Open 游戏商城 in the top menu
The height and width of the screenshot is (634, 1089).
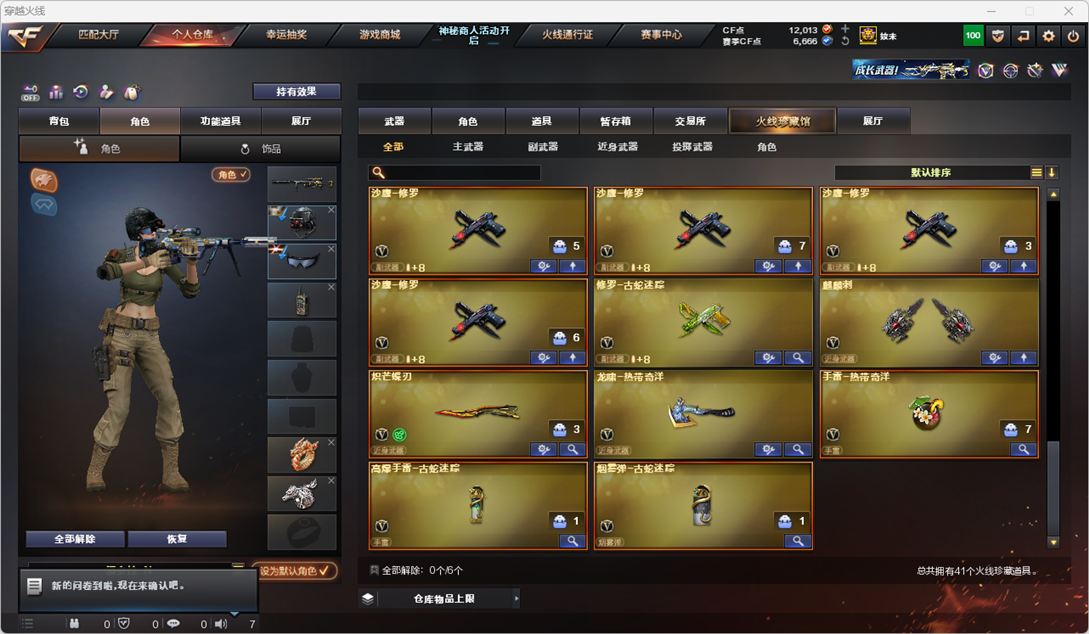click(379, 34)
